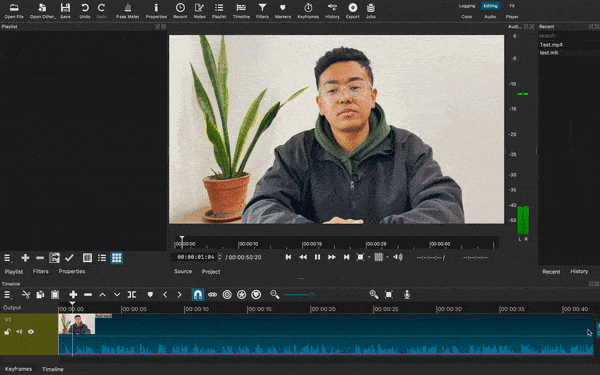This screenshot has height=375, width=600.
Task: Ripple delete clip using timeline minus icon
Action: click(x=88, y=294)
